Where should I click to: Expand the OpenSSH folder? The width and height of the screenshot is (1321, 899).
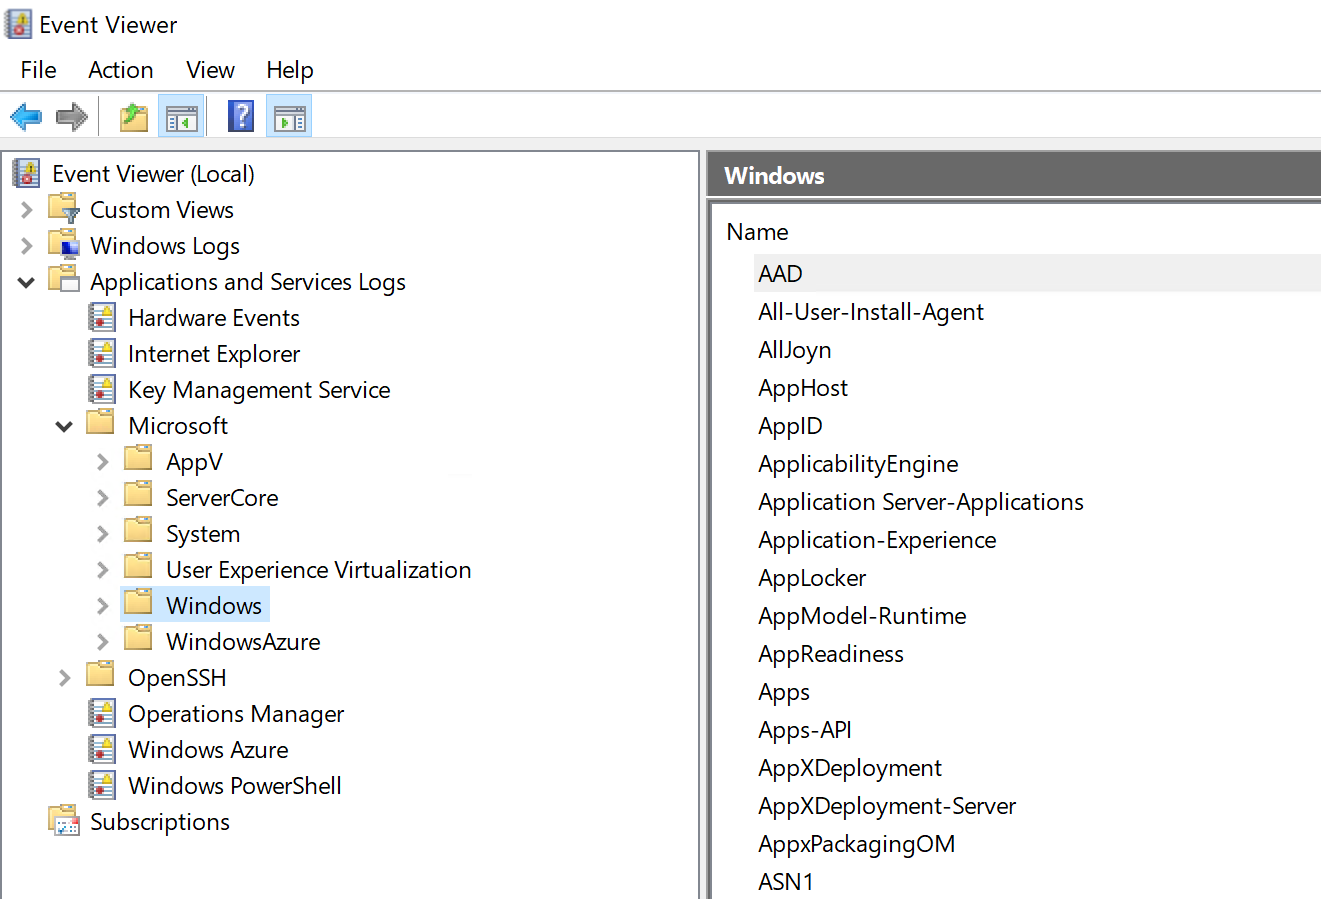65,678
